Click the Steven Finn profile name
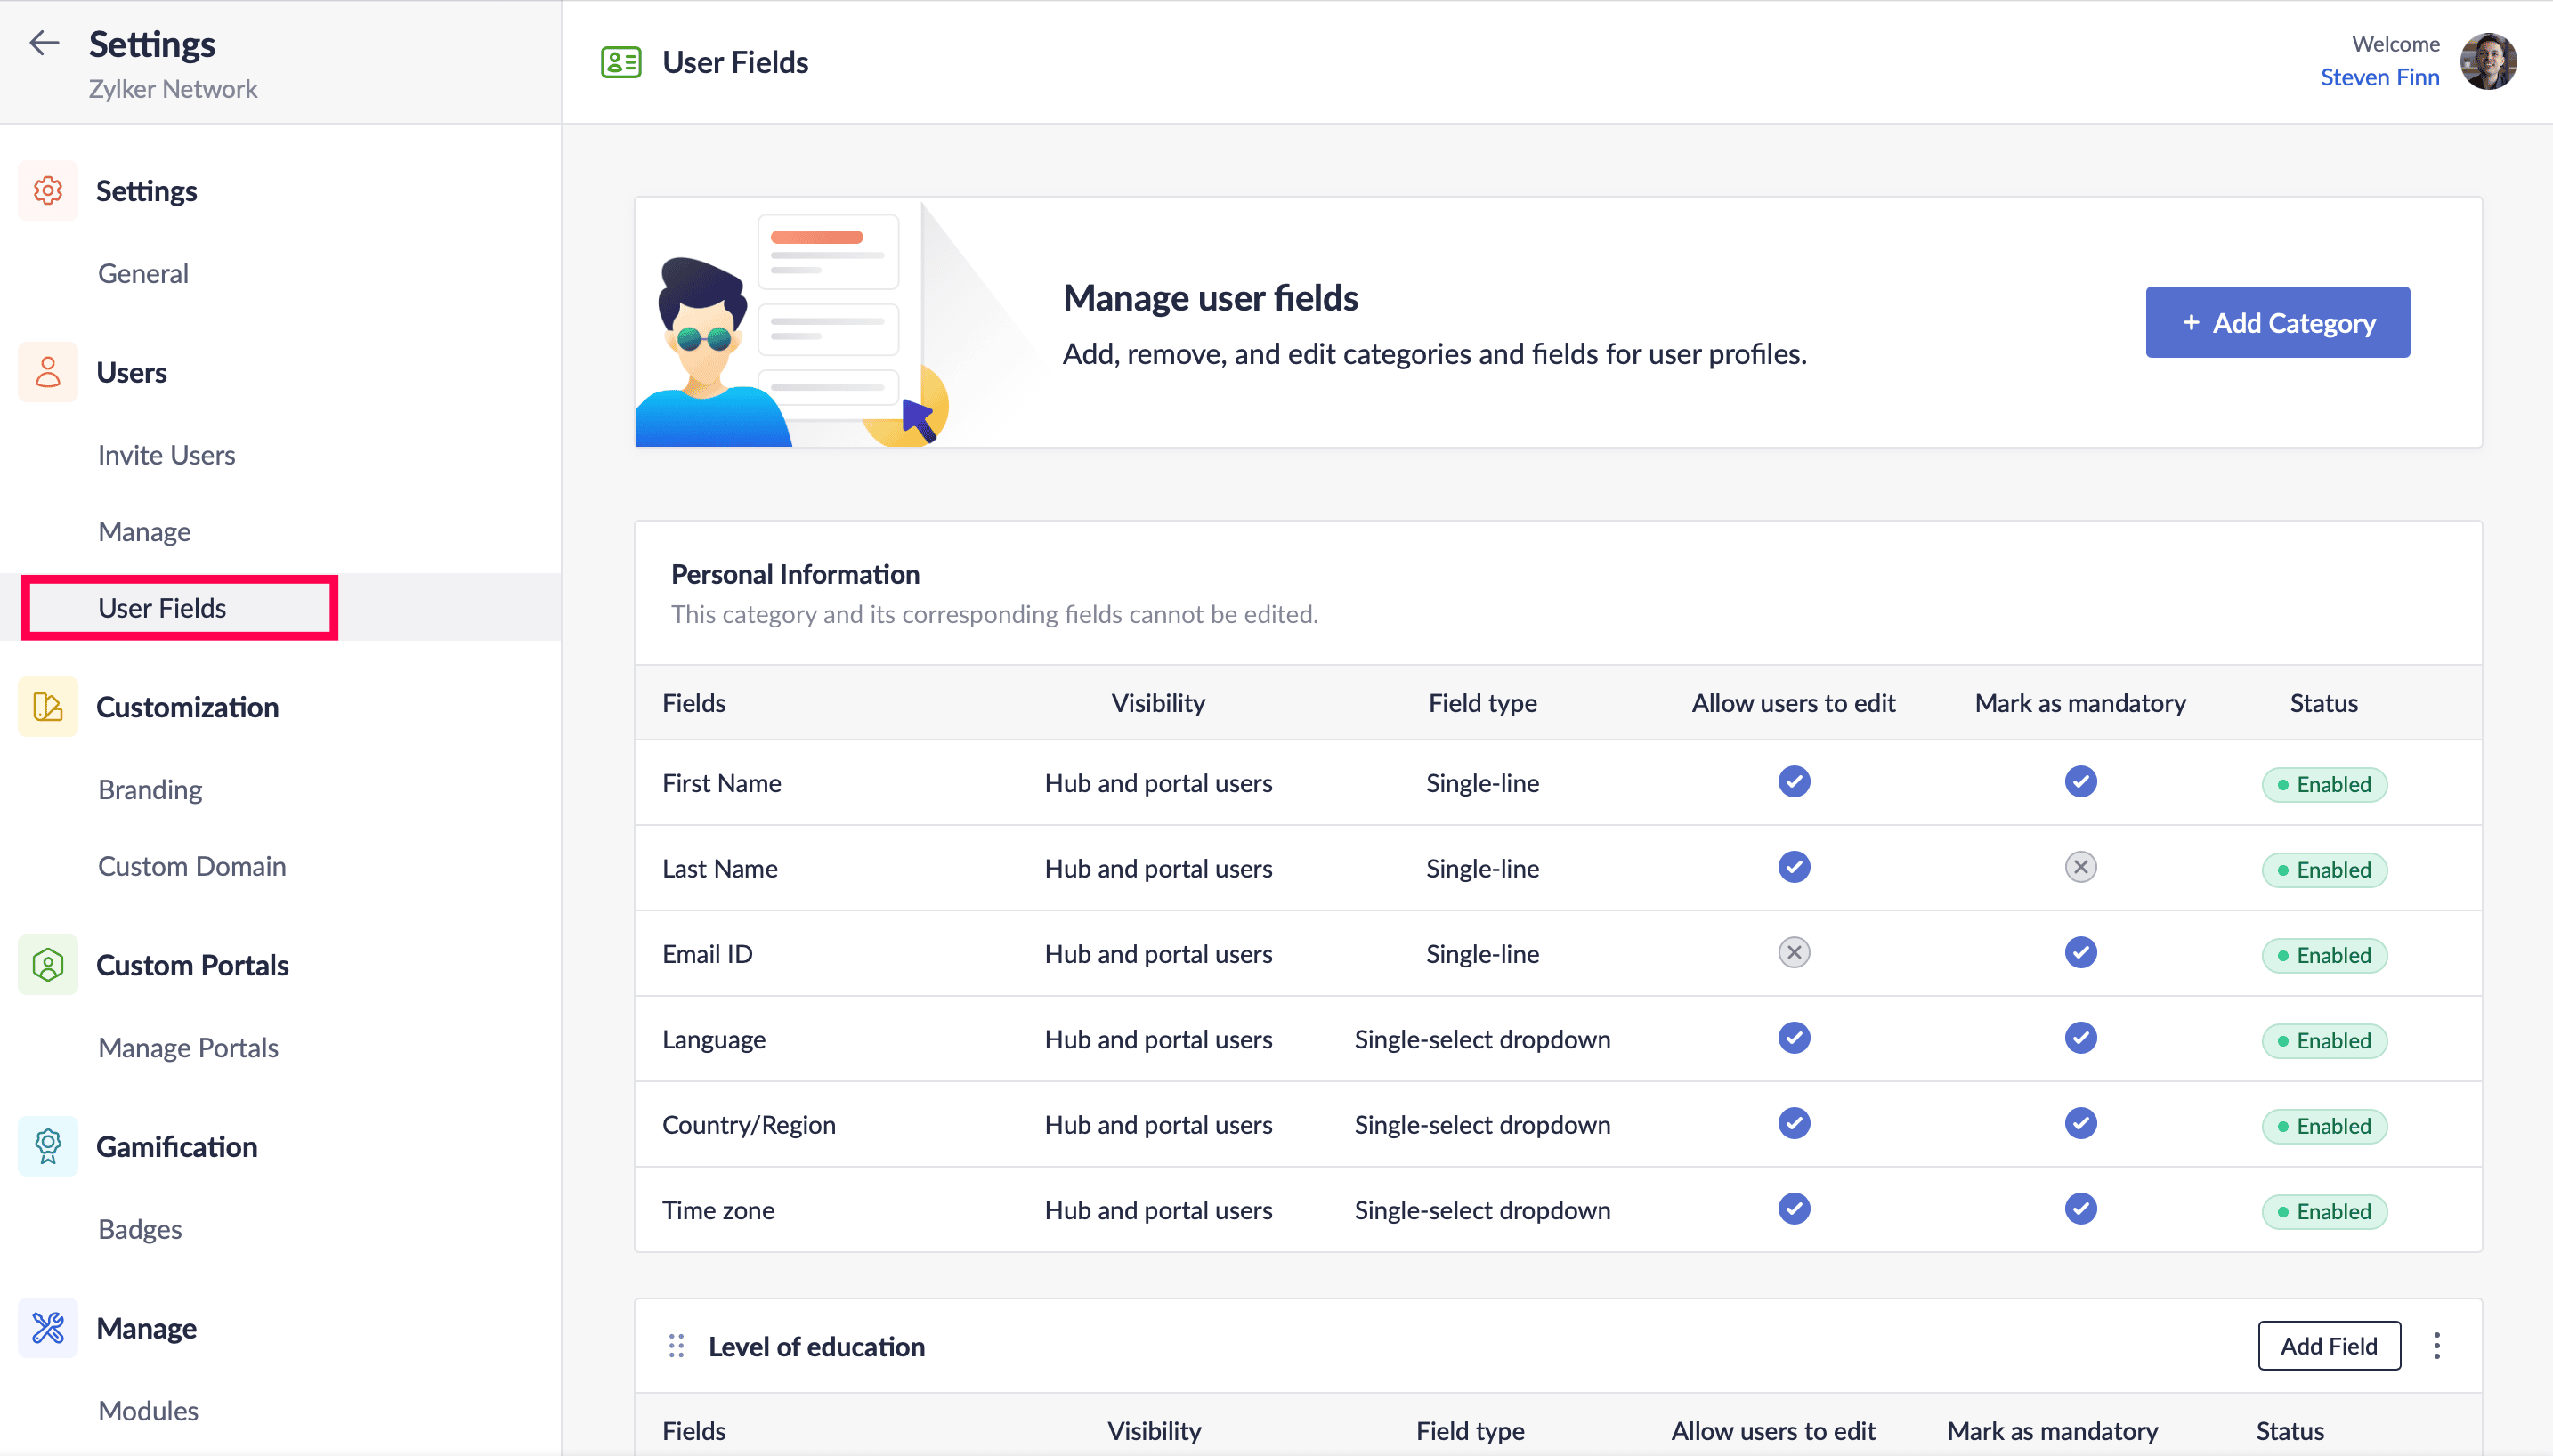The height and width of the screenshot is (1456, 2553). (2379, 77)
